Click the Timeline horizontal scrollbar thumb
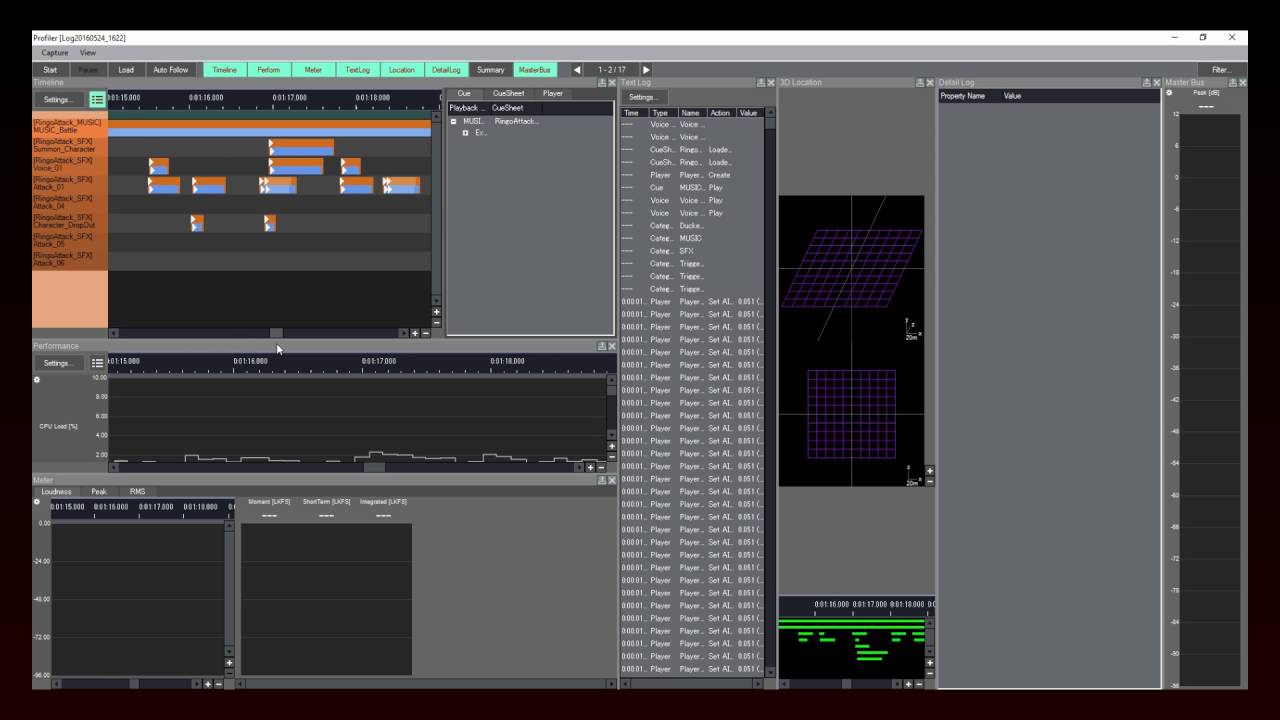 tap(276, 333)
